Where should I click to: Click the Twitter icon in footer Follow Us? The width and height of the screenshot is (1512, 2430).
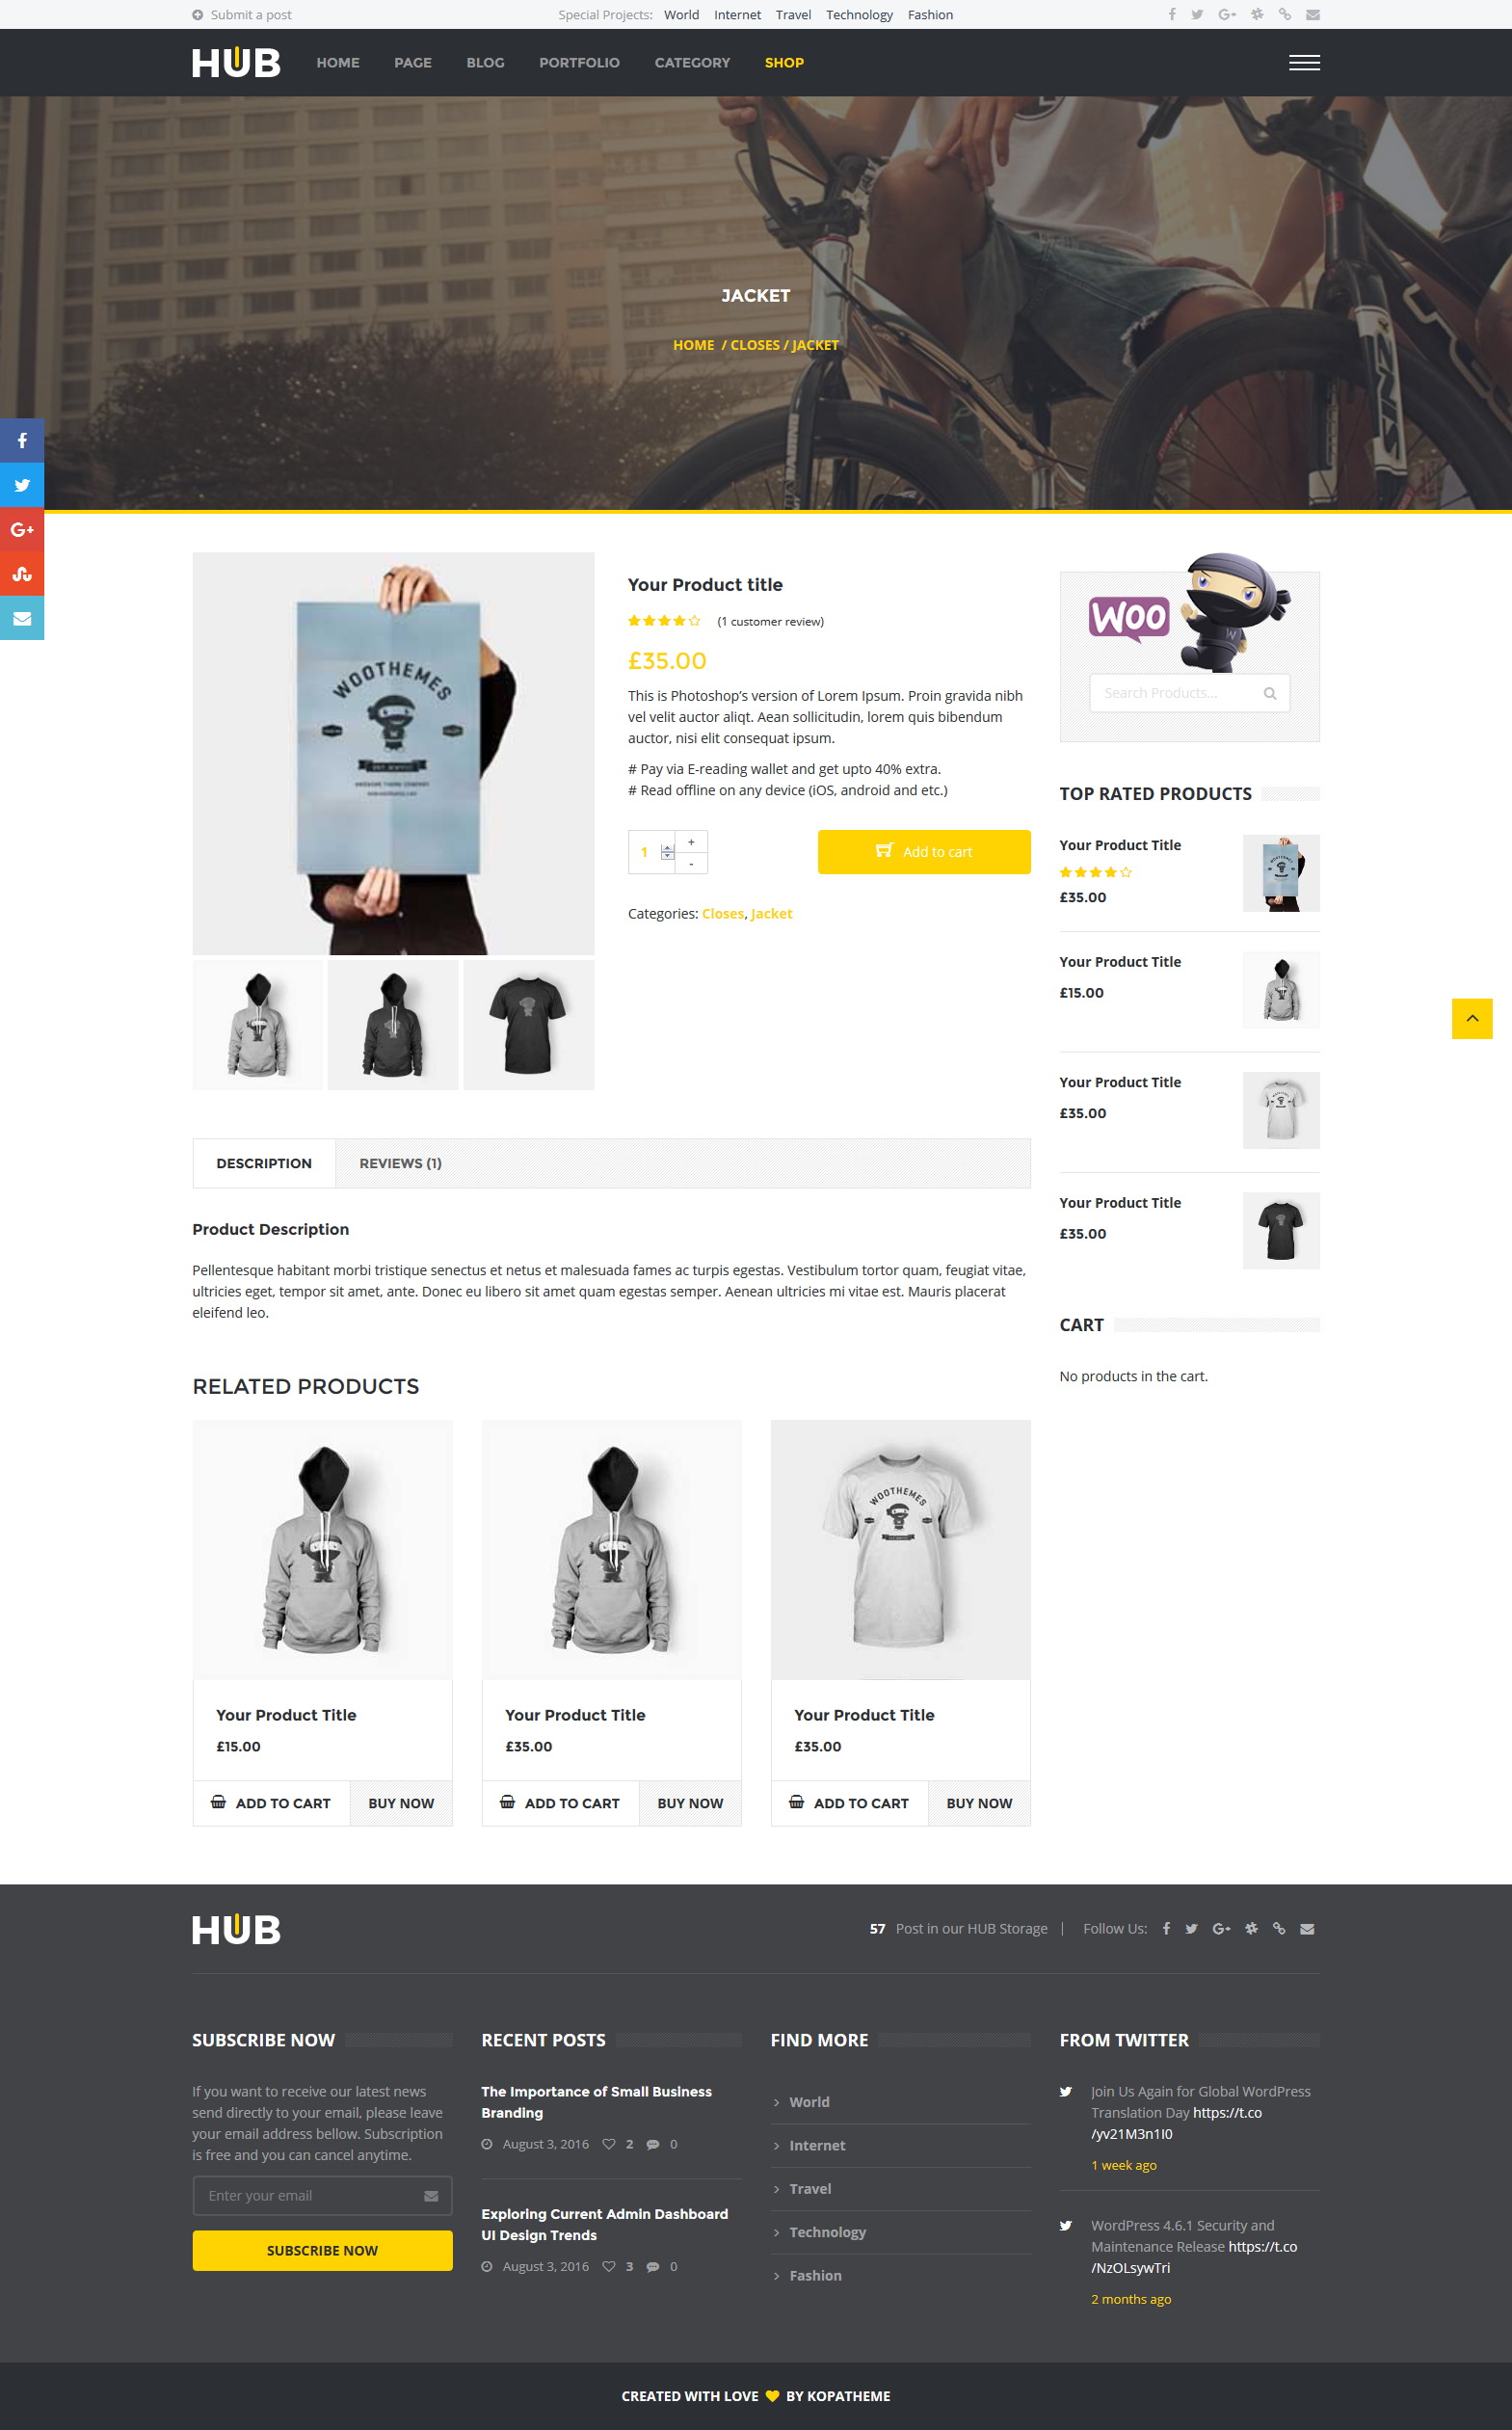1191,1929
